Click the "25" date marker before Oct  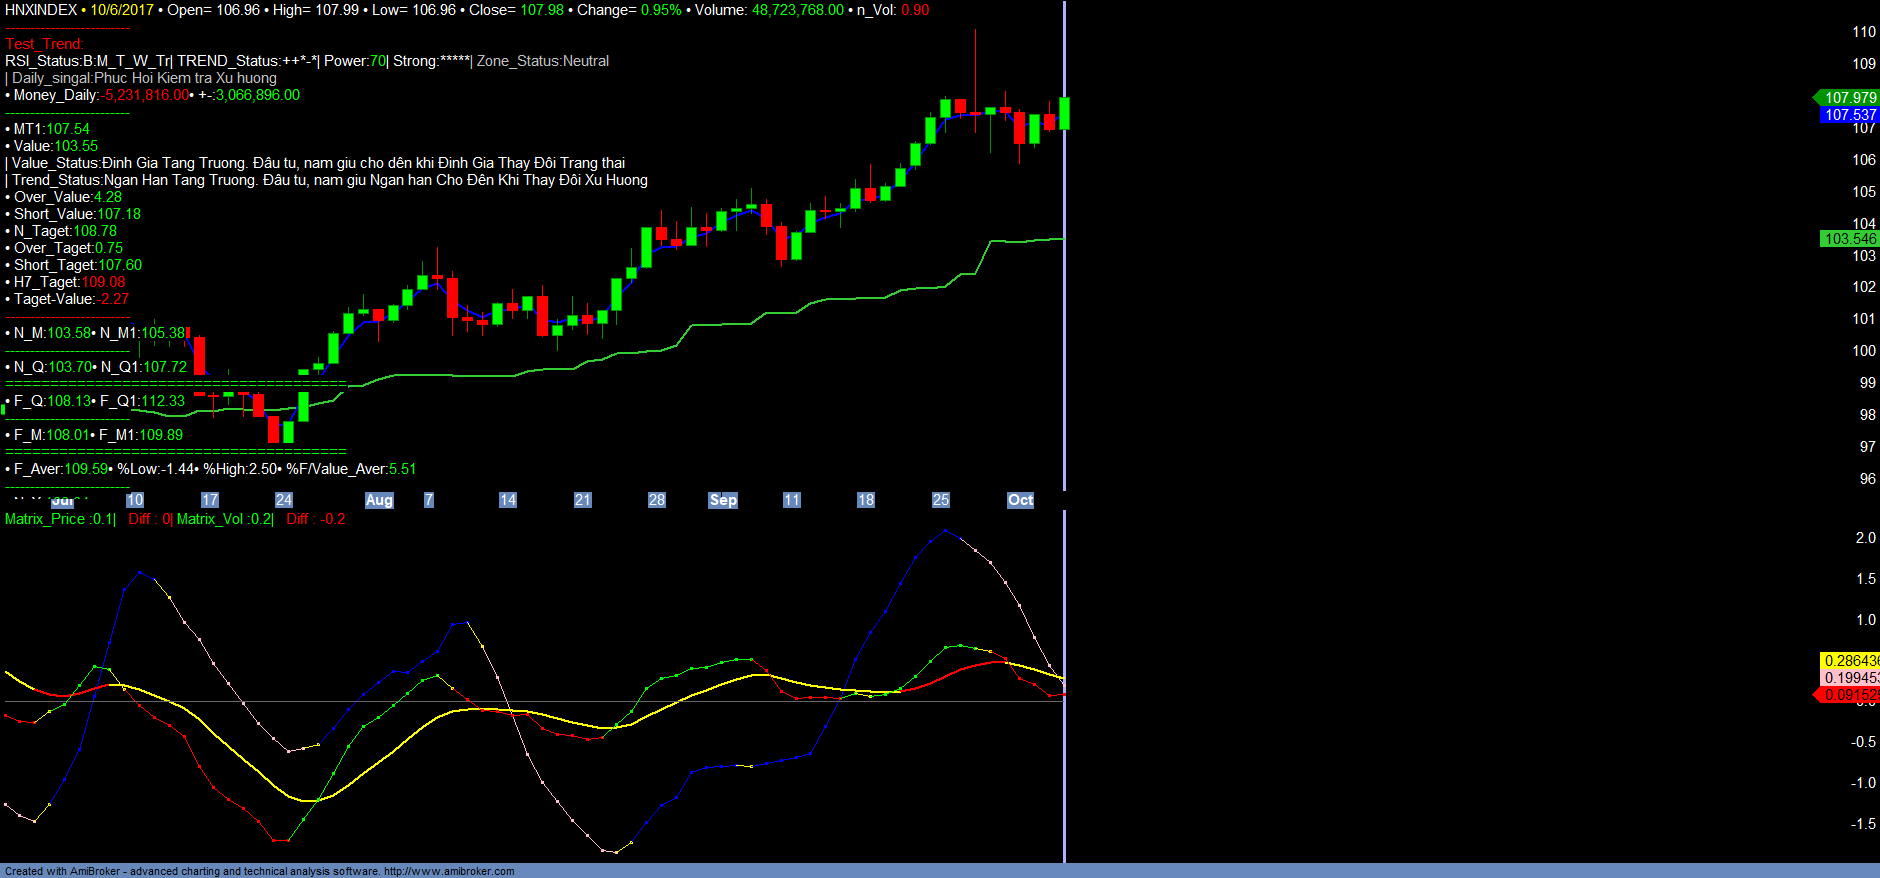point(940,500)
